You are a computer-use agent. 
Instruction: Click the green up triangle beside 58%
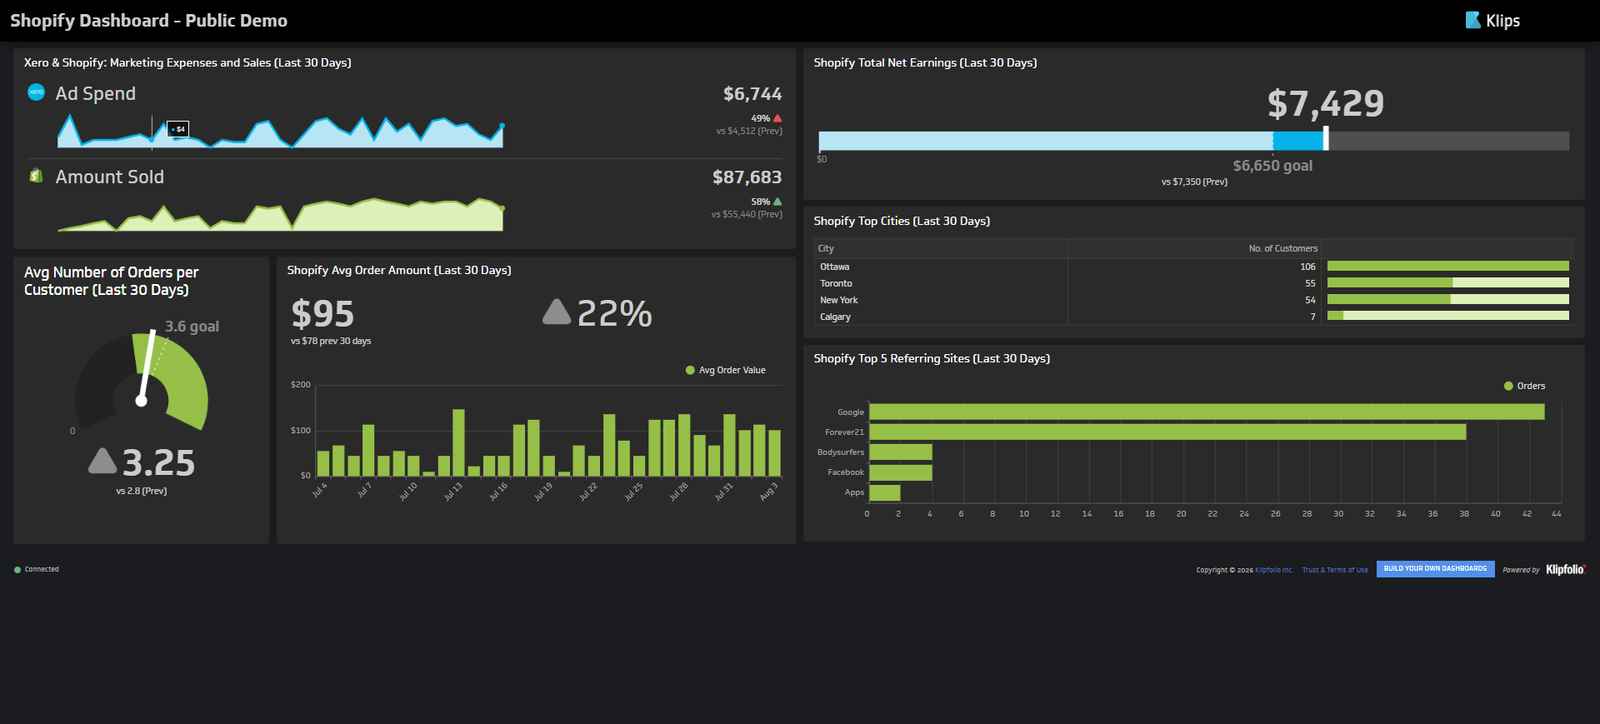coord(778,201)
